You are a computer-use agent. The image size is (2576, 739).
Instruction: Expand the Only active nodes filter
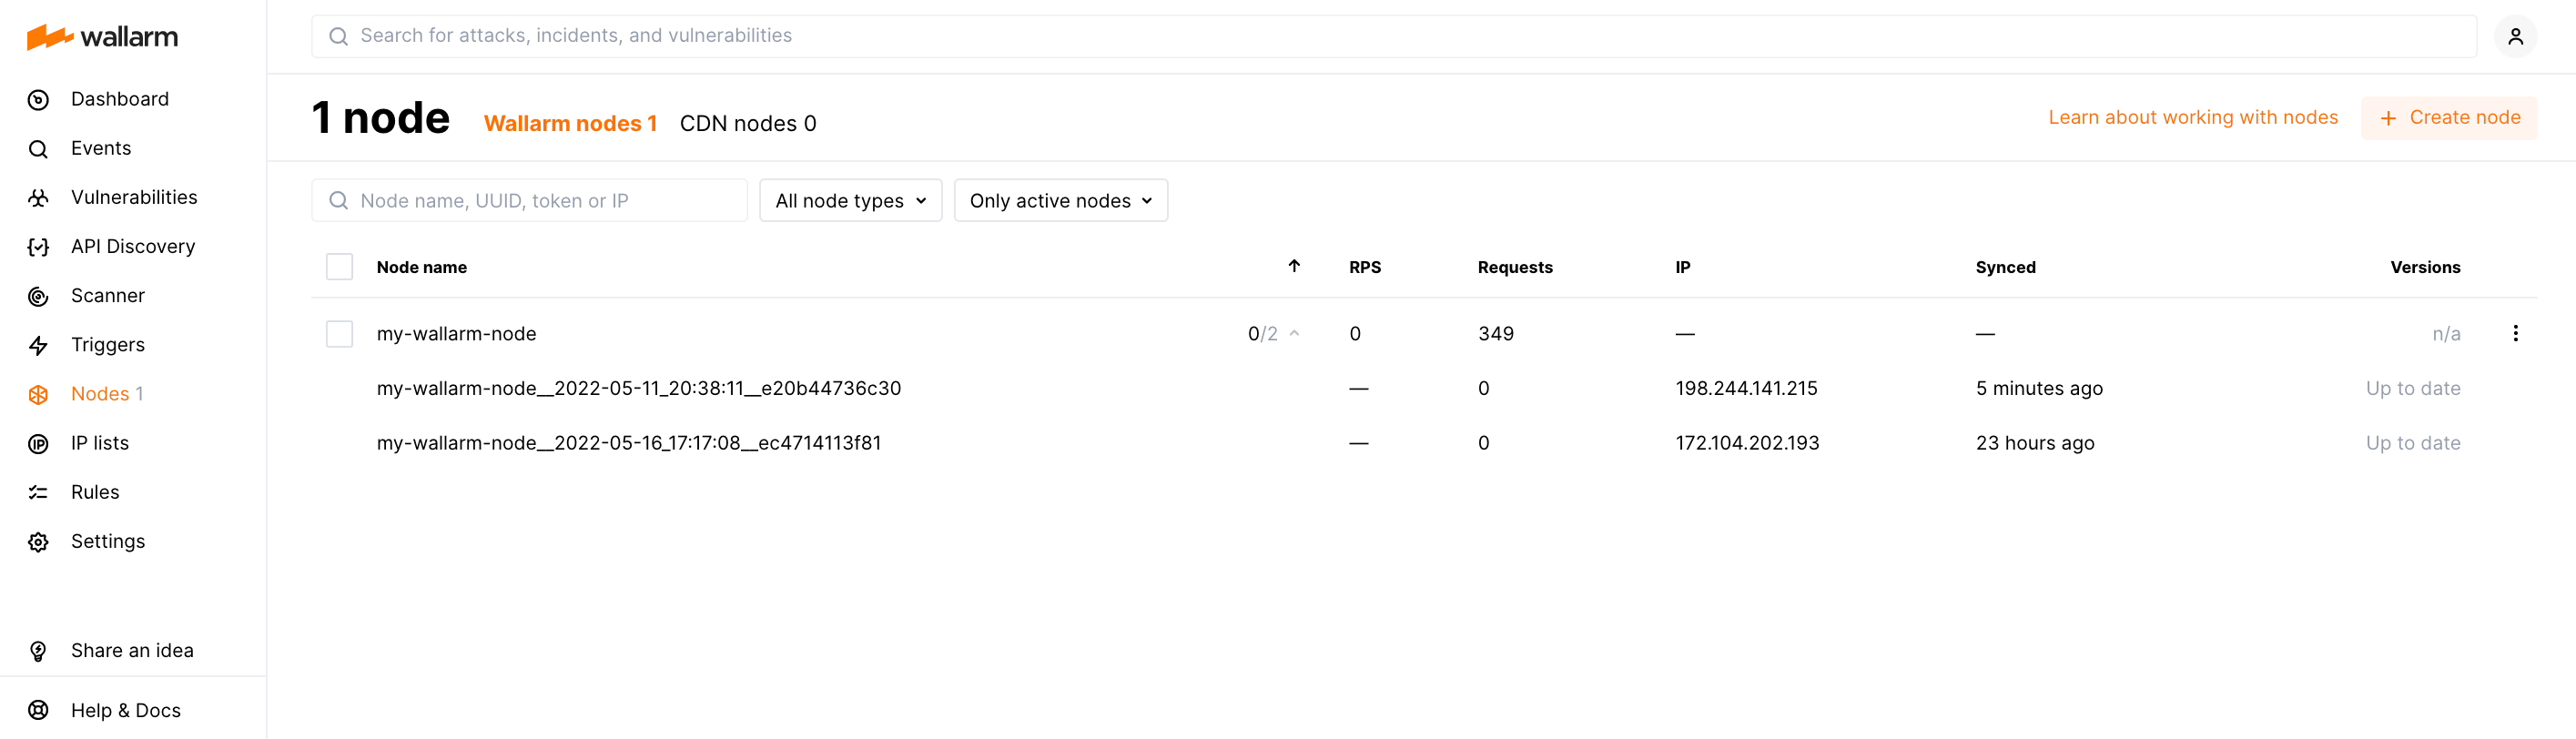pos(1060,201)
